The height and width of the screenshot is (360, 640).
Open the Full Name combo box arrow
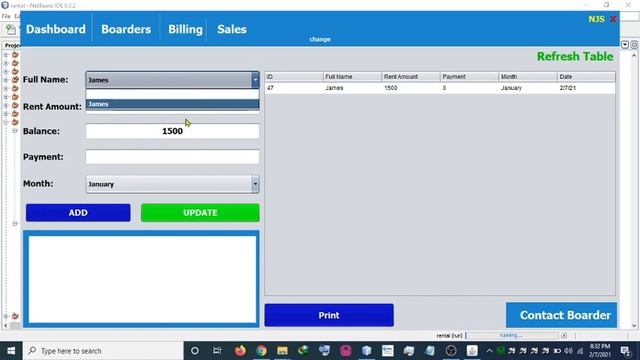pyautogui.click(x=255, y=80)
